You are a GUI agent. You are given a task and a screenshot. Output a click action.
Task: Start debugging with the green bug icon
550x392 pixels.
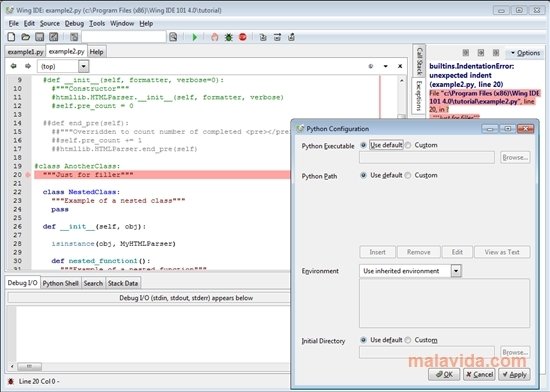[229, 37]
